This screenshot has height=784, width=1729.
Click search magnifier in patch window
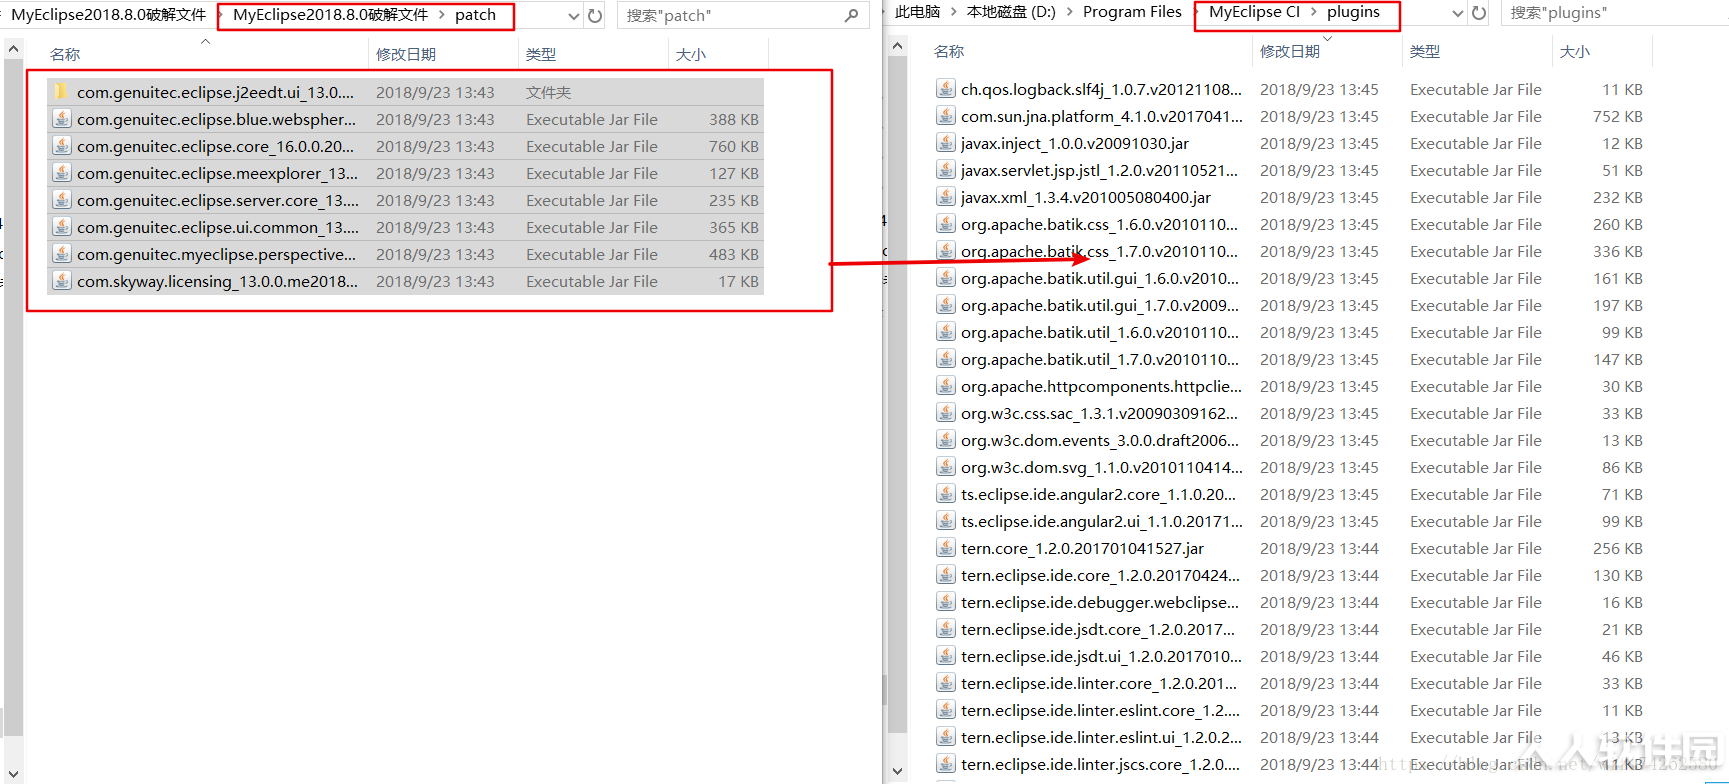click(x=851, y=15)
